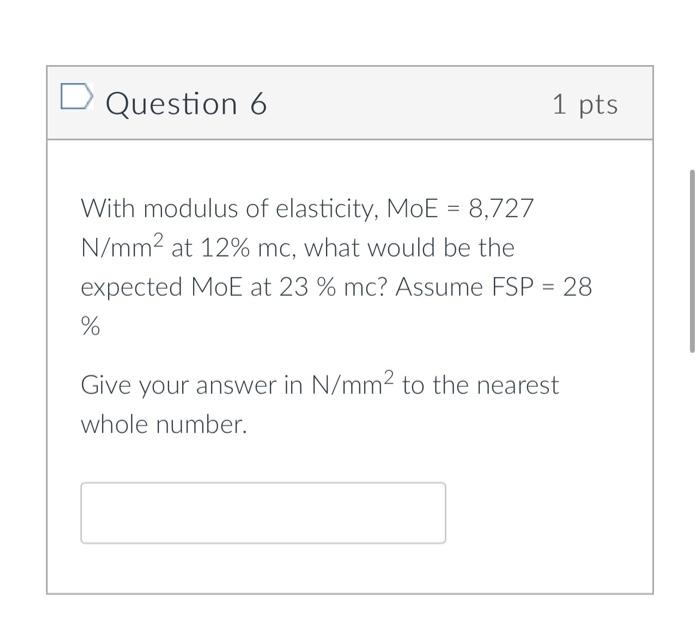Click the word "Assume" in the question
Image resolution: width=700 pixels, height=629 pixels.
(439, 287)
